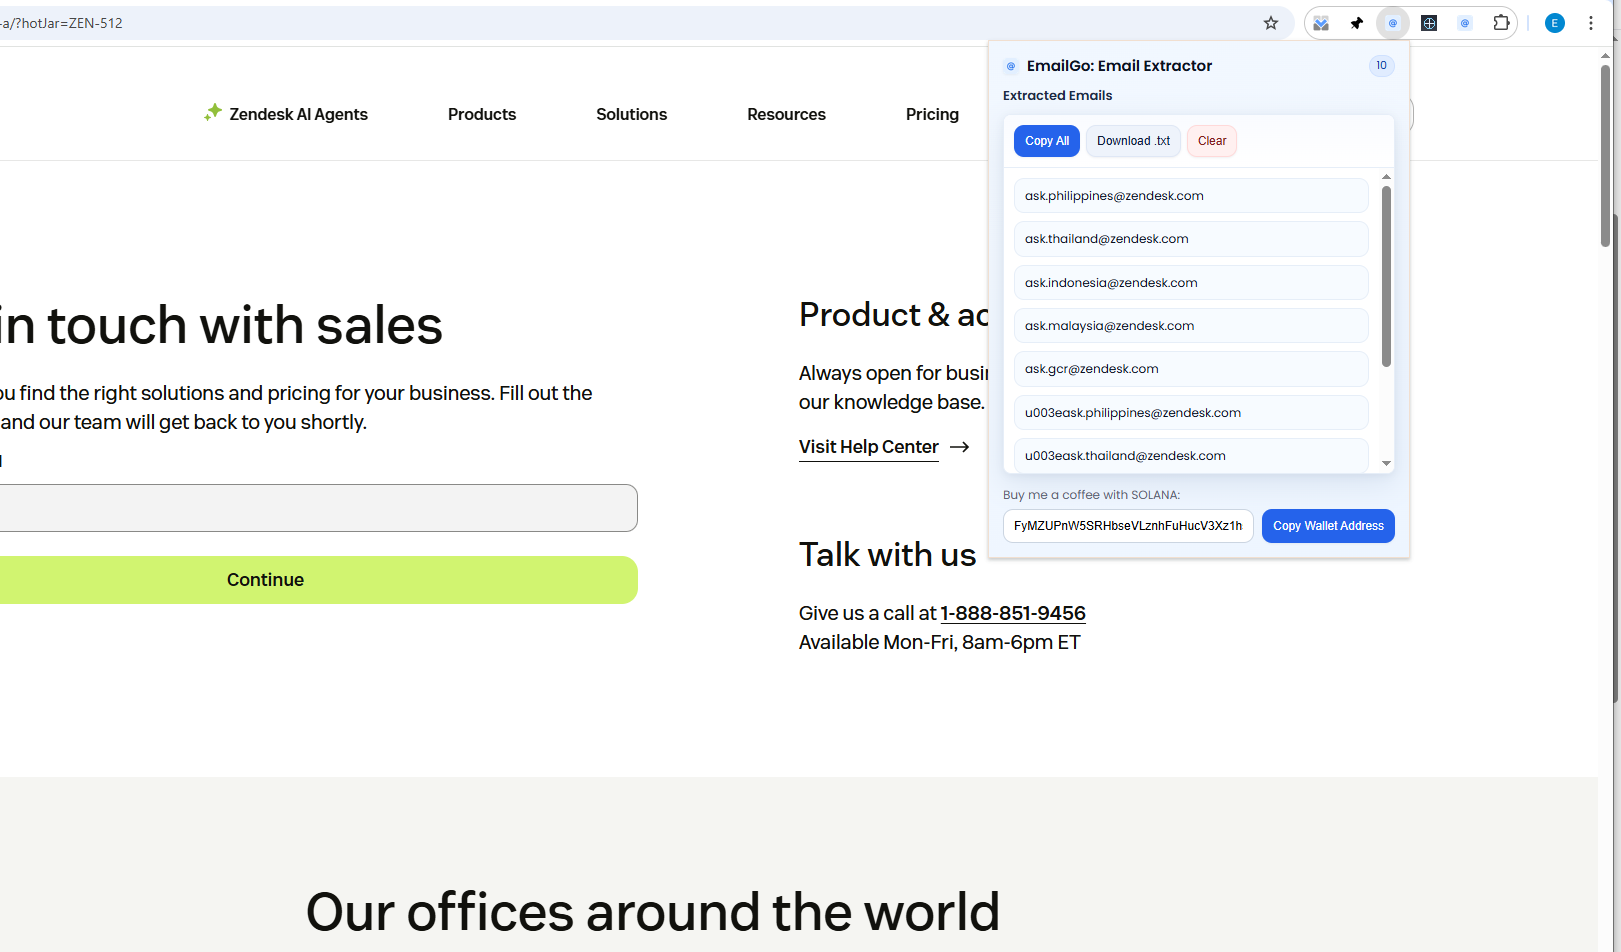1621x952 pixels.
Task: Open the Visit Help Center link
Action: point(868,447)
